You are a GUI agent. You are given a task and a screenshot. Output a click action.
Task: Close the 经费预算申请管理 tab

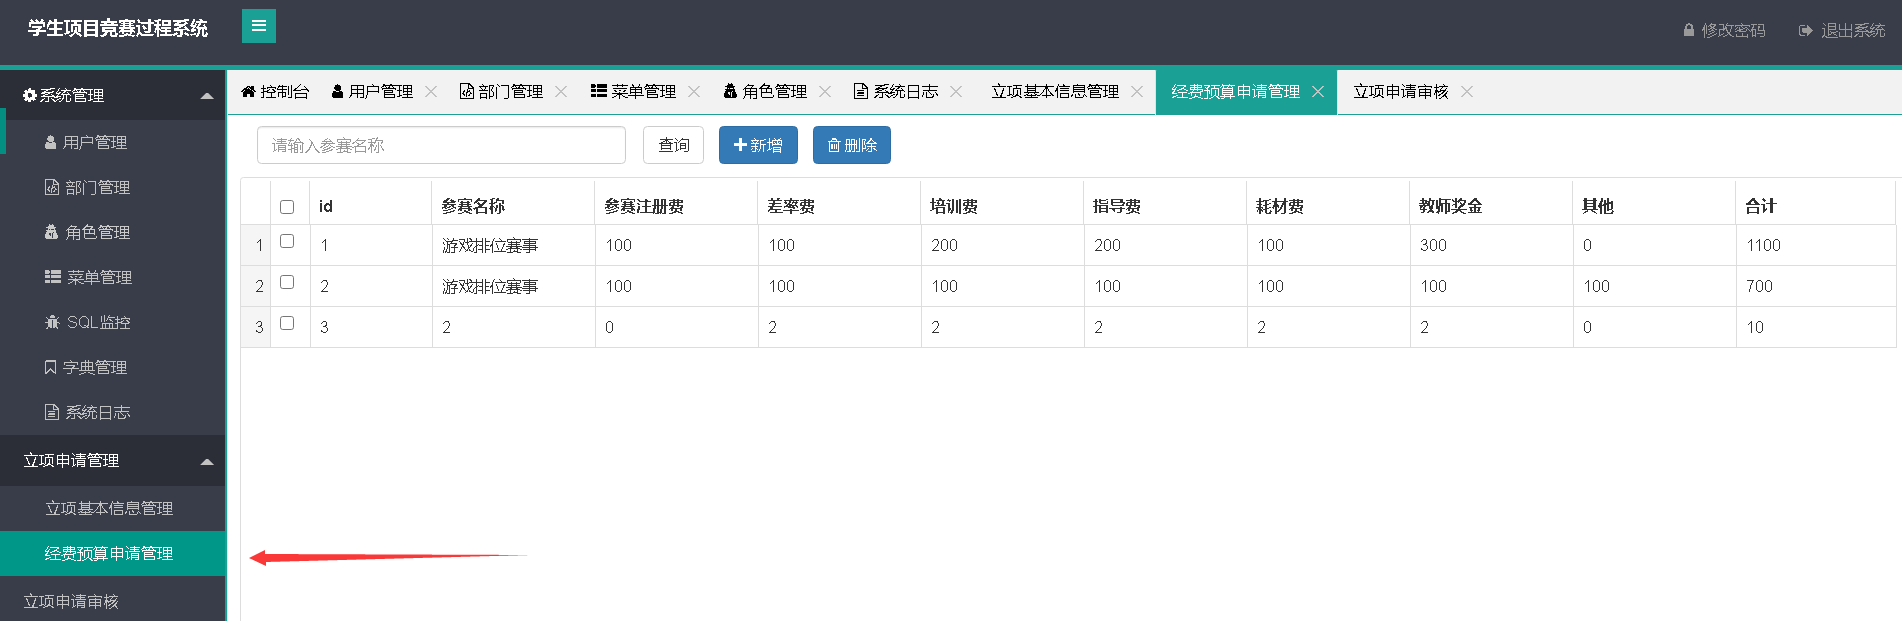point(1318,91)
